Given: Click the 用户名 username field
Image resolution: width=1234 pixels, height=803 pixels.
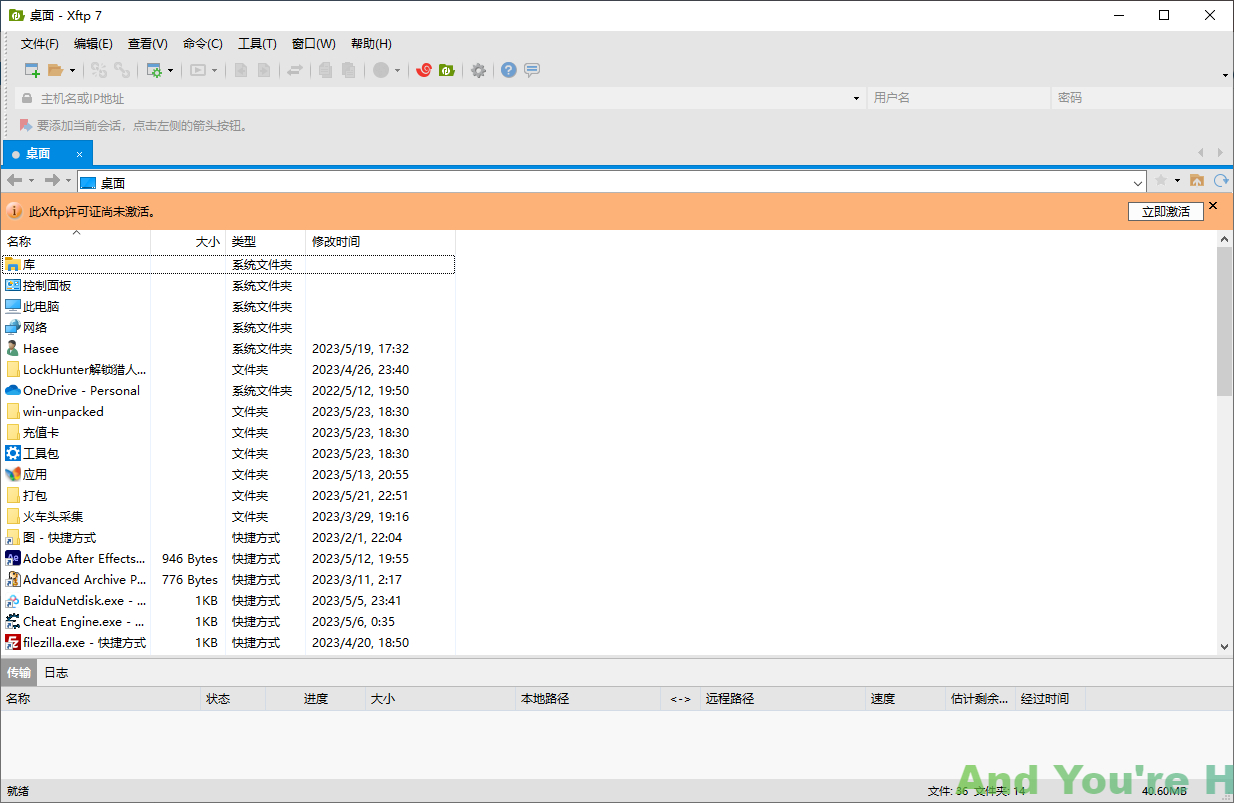Looking at the screenshot, I should pyautogui.click(x=960, y=98).
